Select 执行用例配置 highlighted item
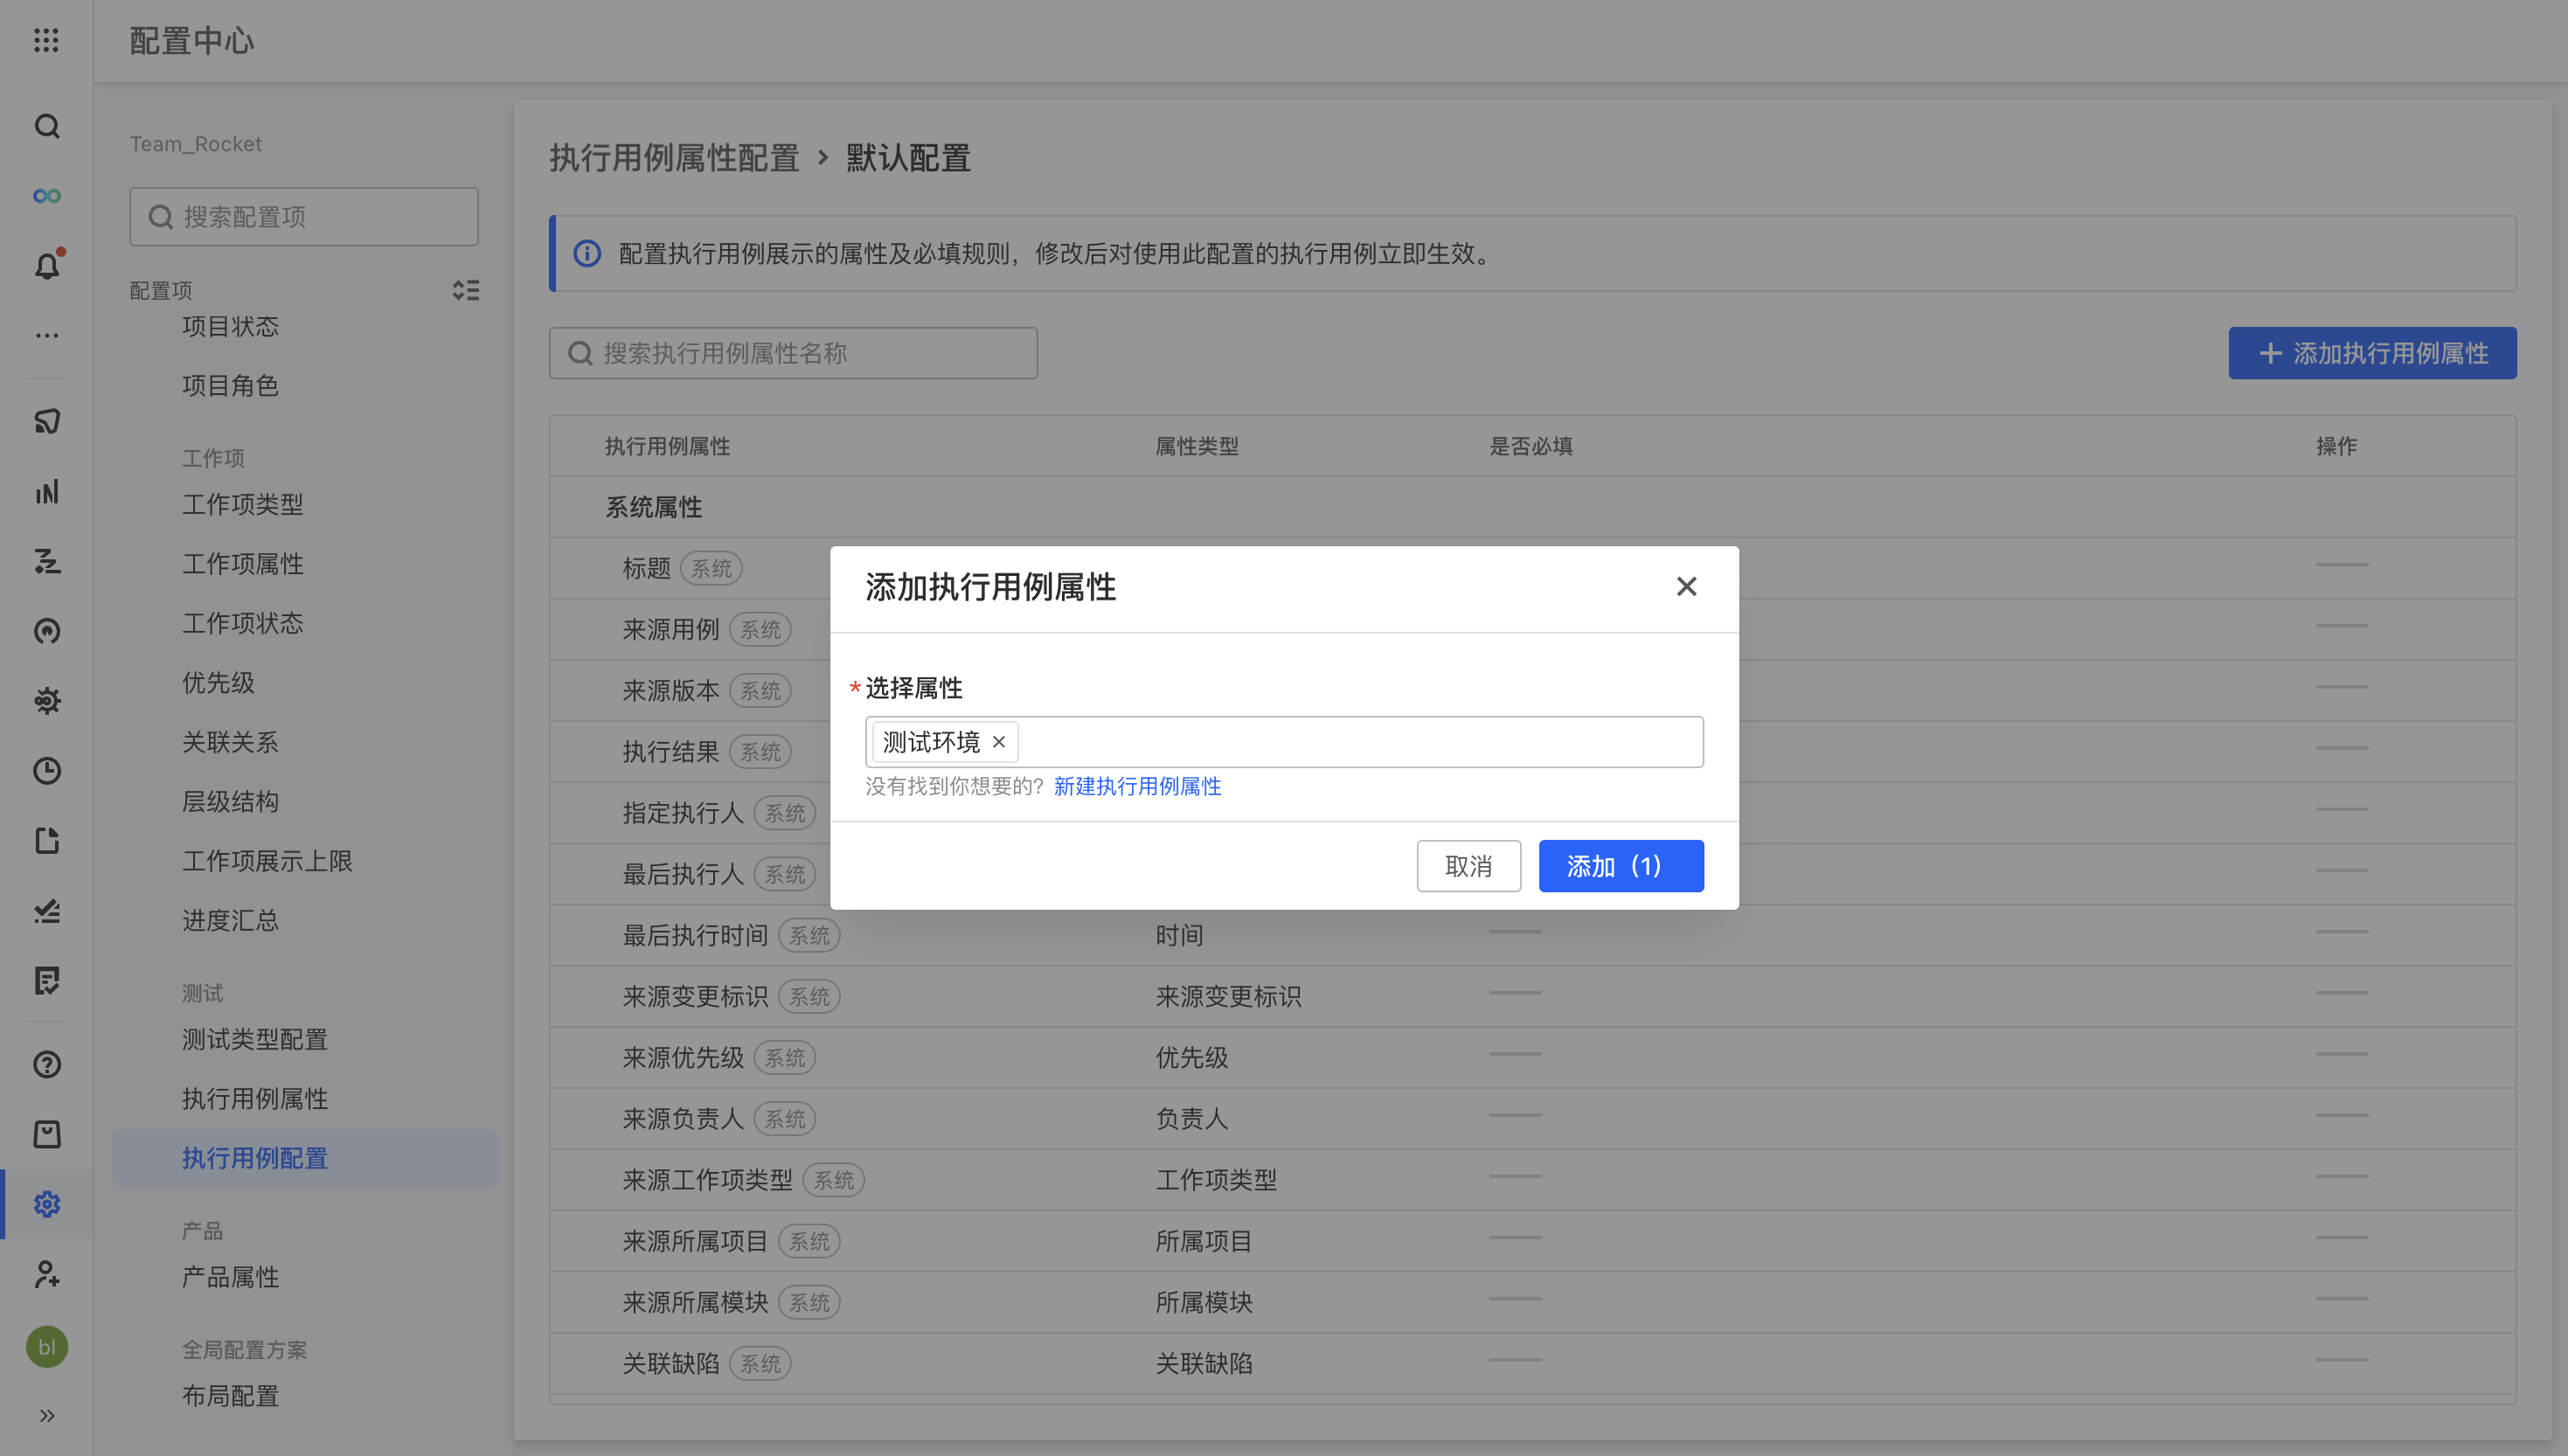The image size is (2568, 1456). [304, 1159]
